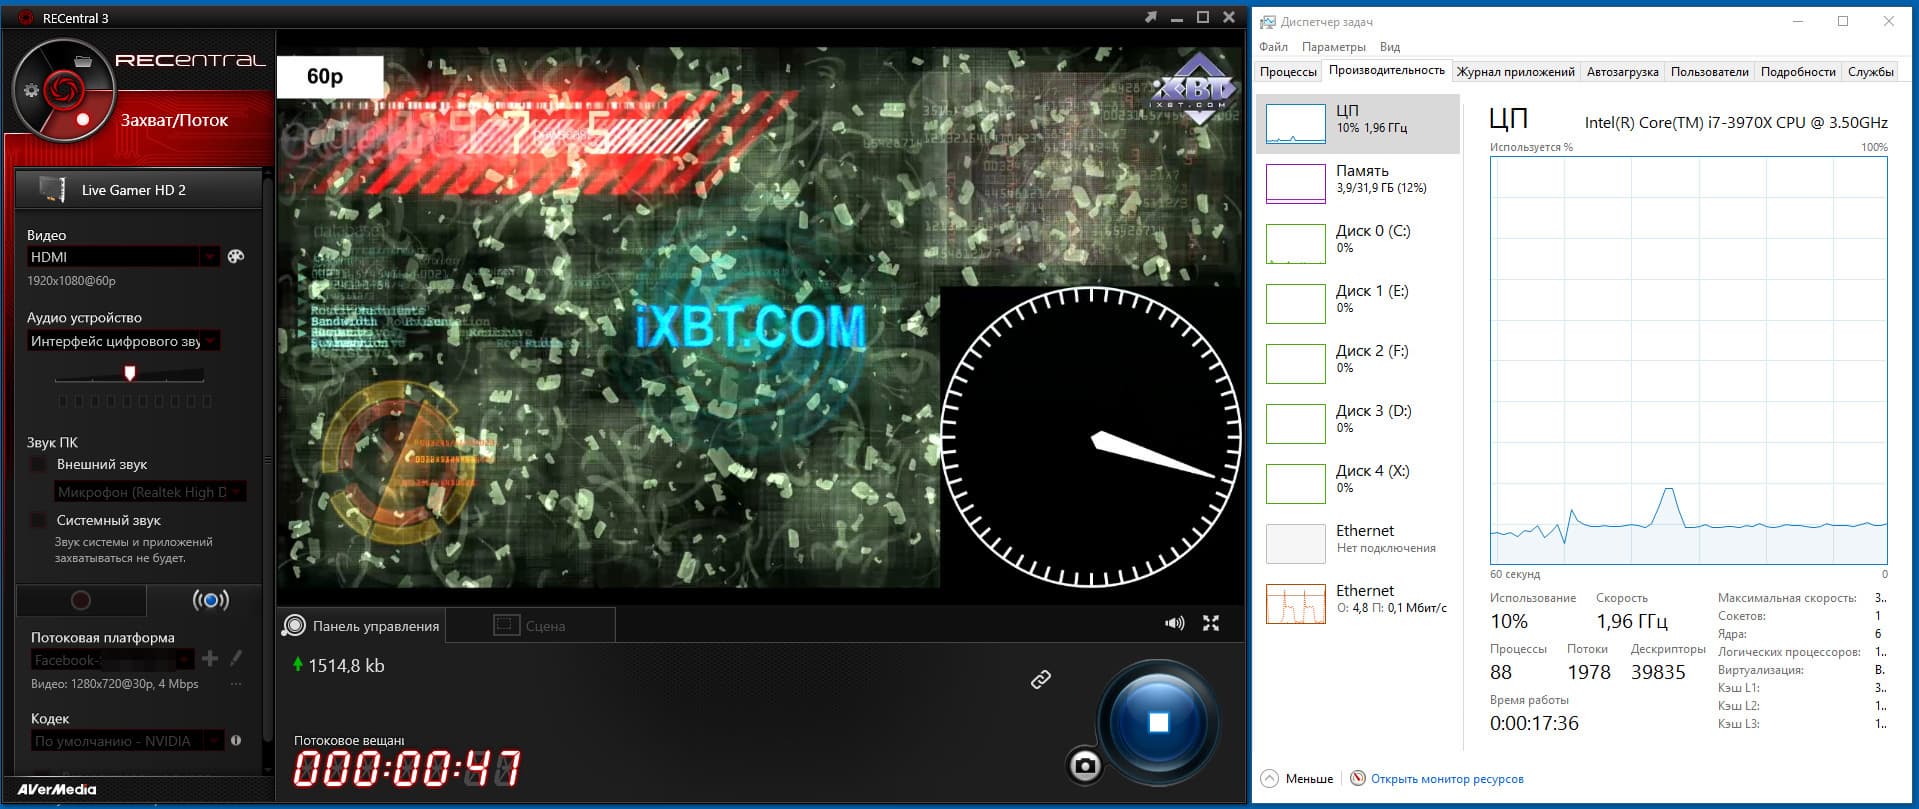Click the red swirl center of RECentral dial
The height and width of the screenshot is (809, 1919).
64,90
